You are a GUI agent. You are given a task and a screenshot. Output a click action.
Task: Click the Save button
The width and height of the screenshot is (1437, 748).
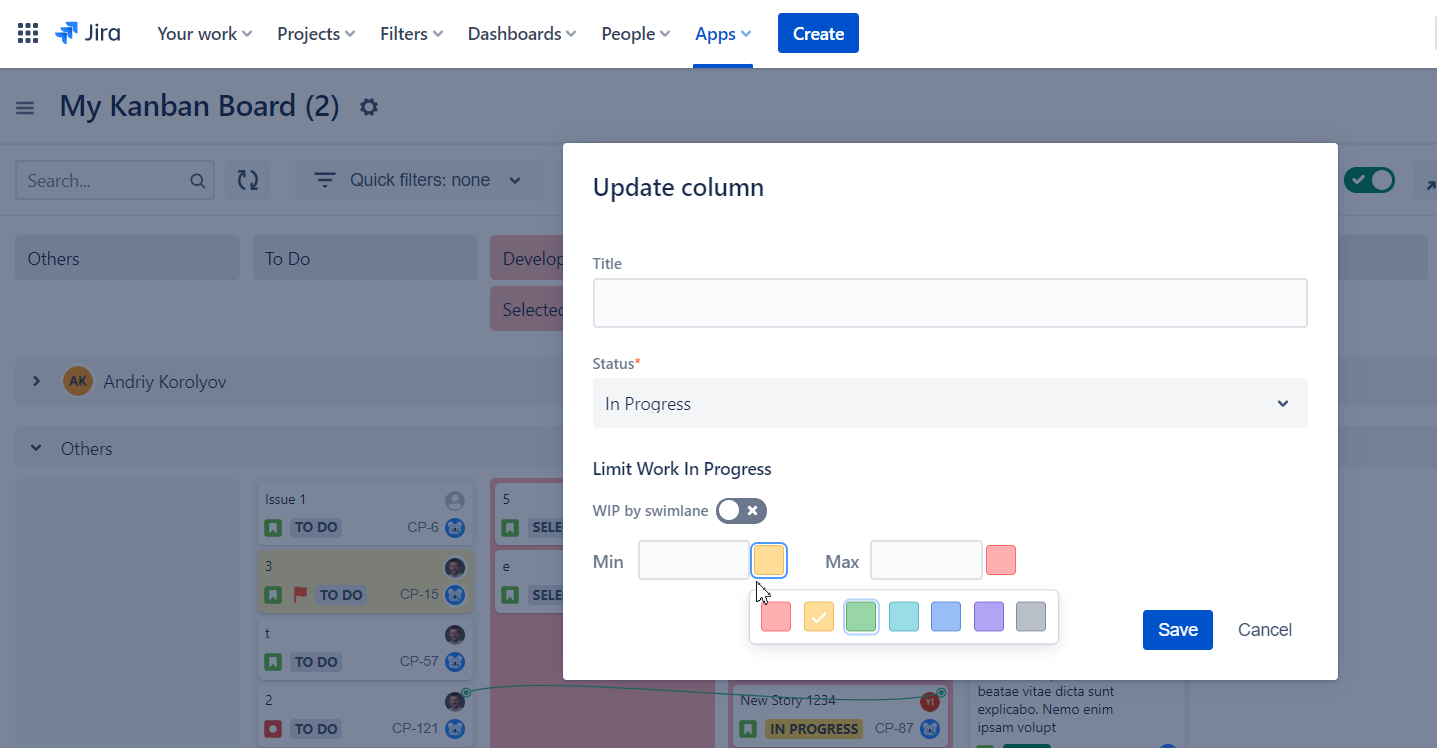point(1178,630)
